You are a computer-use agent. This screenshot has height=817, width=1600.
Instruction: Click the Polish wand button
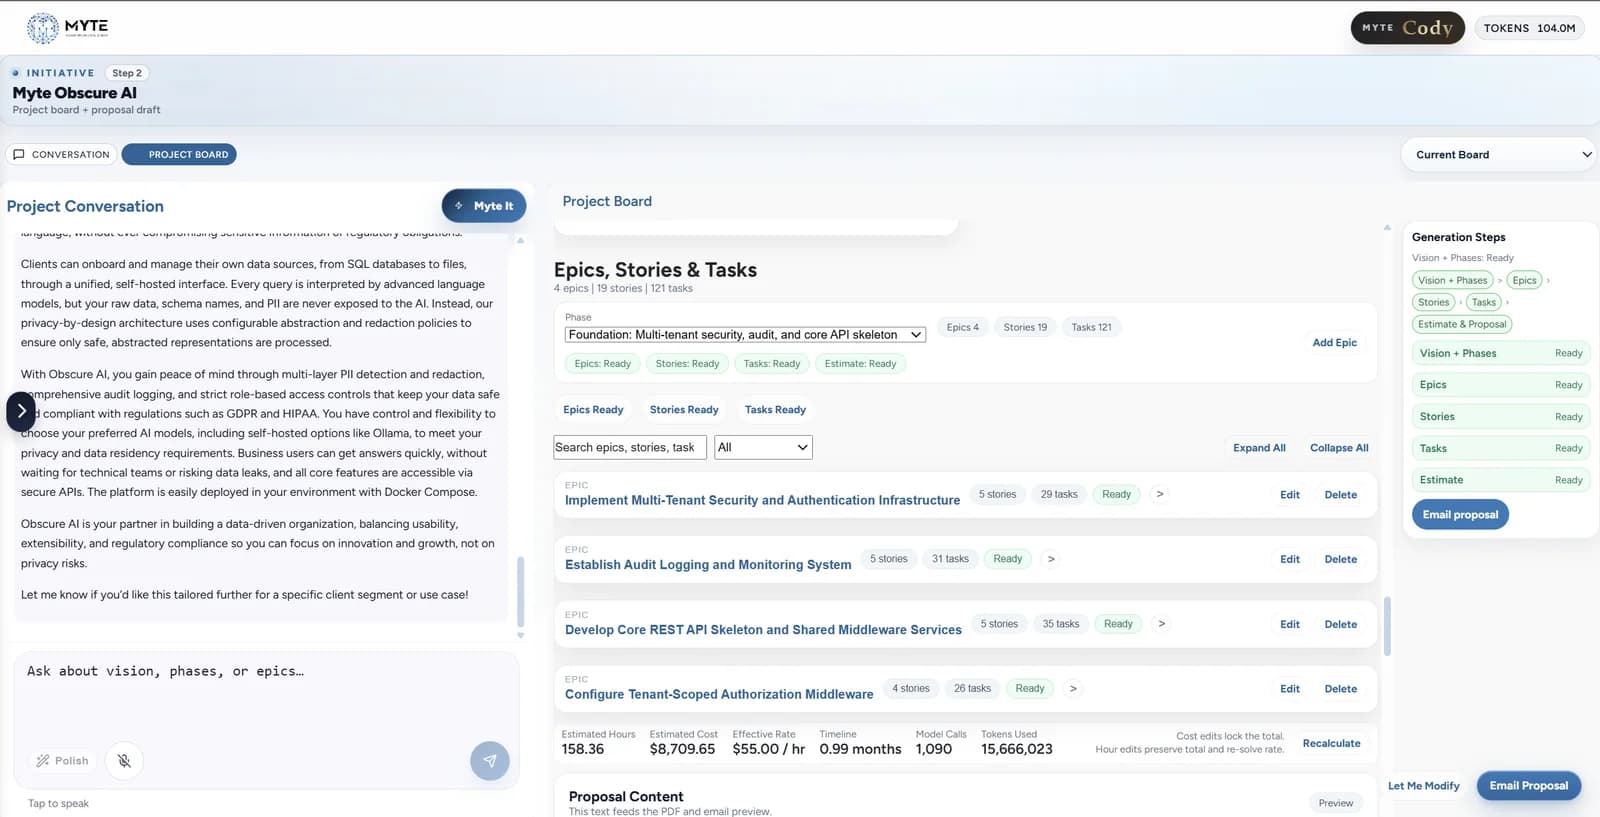point(63,761)
